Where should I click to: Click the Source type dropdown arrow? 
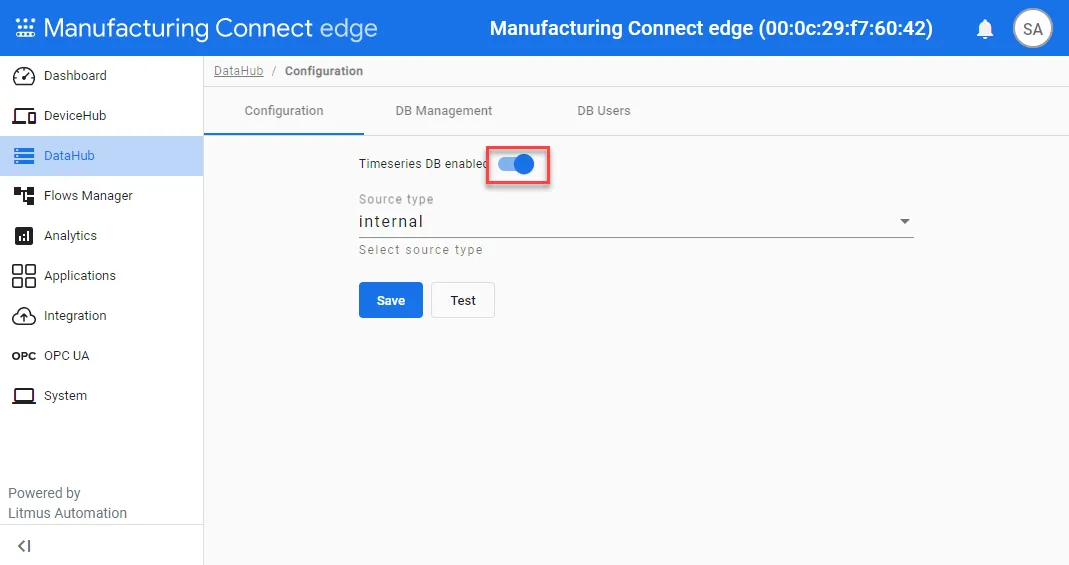pyautogui.click(x=904, y=222)
